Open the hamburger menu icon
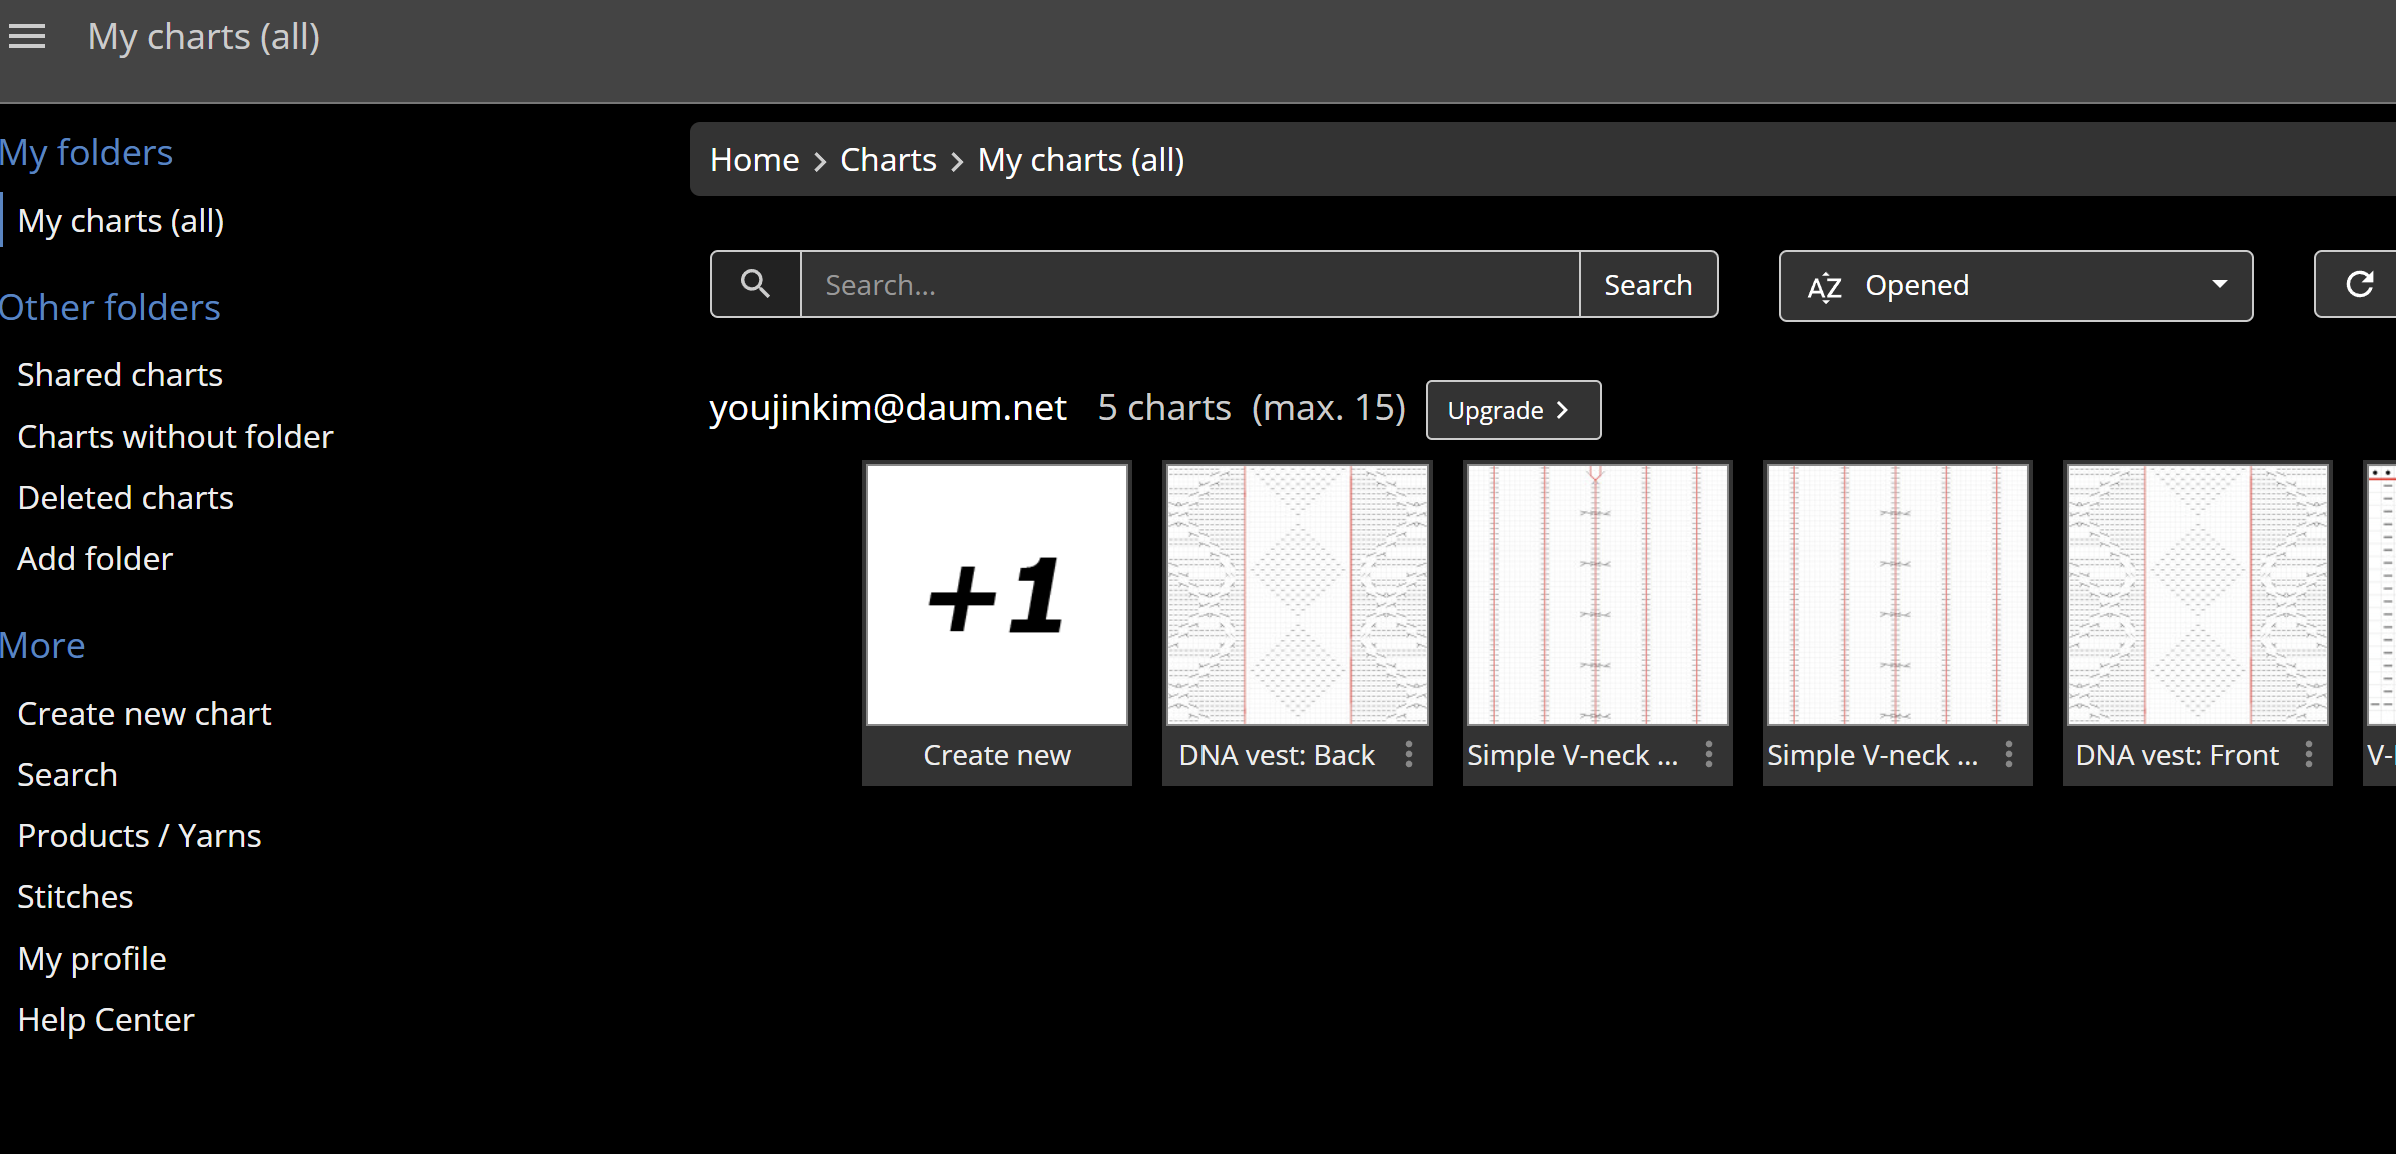The image size is (2396, 1154). 27,37
